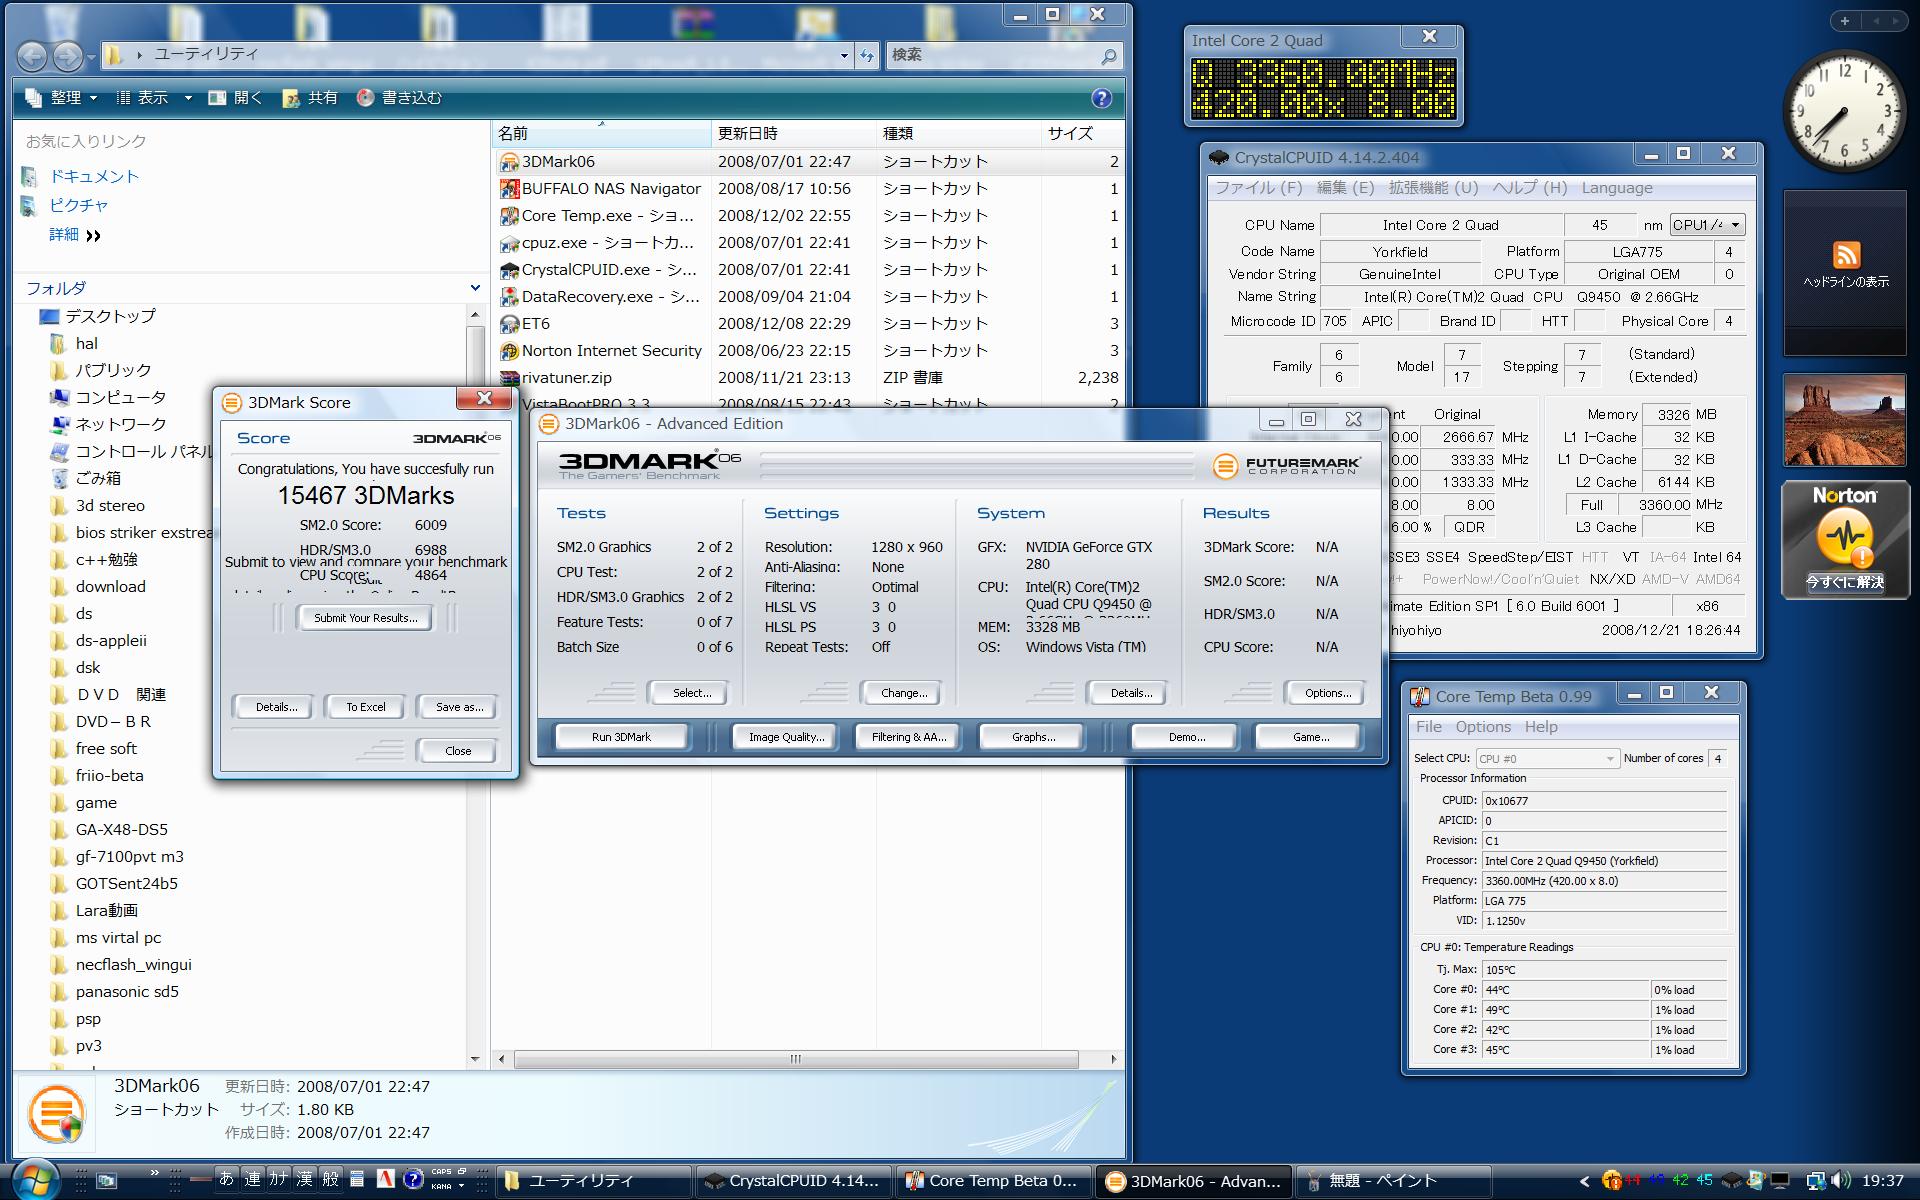The height and width of the screenshot is (1200, 1920).
Task: Click the folder tree vertical scrollbar down arrow
Action: coord(475,1059)
